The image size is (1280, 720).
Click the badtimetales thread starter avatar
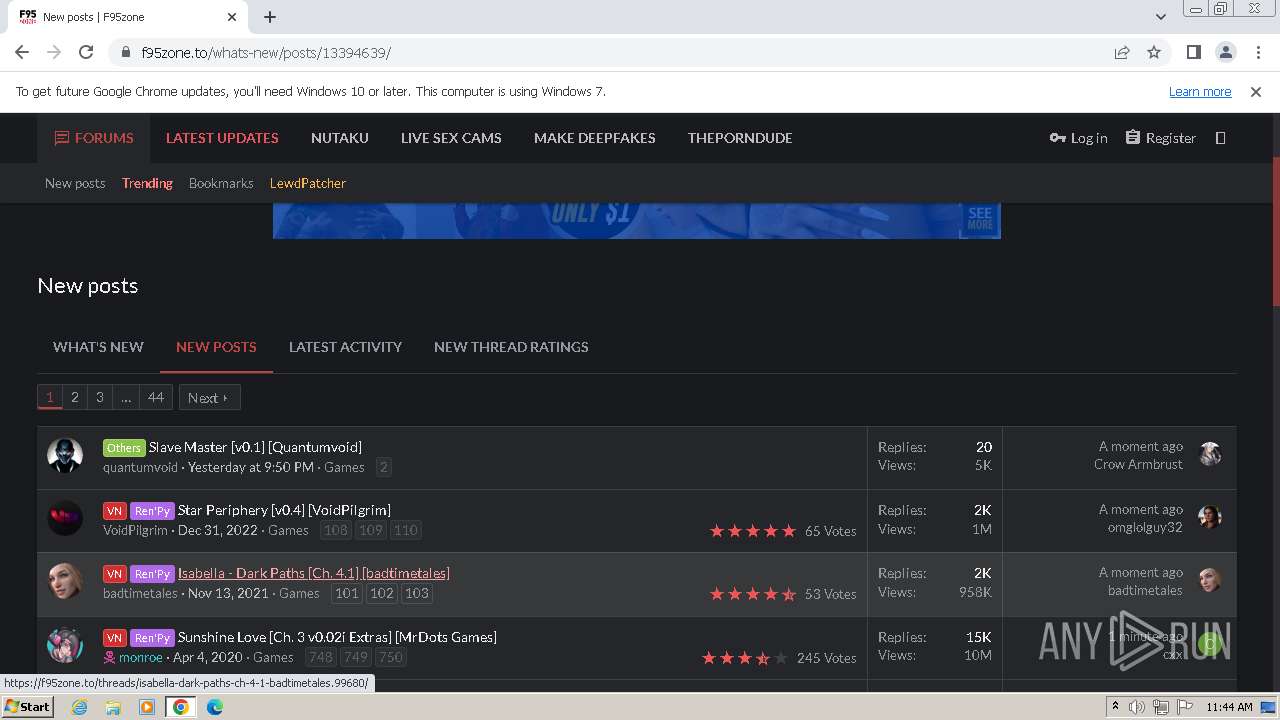(65, 581)
